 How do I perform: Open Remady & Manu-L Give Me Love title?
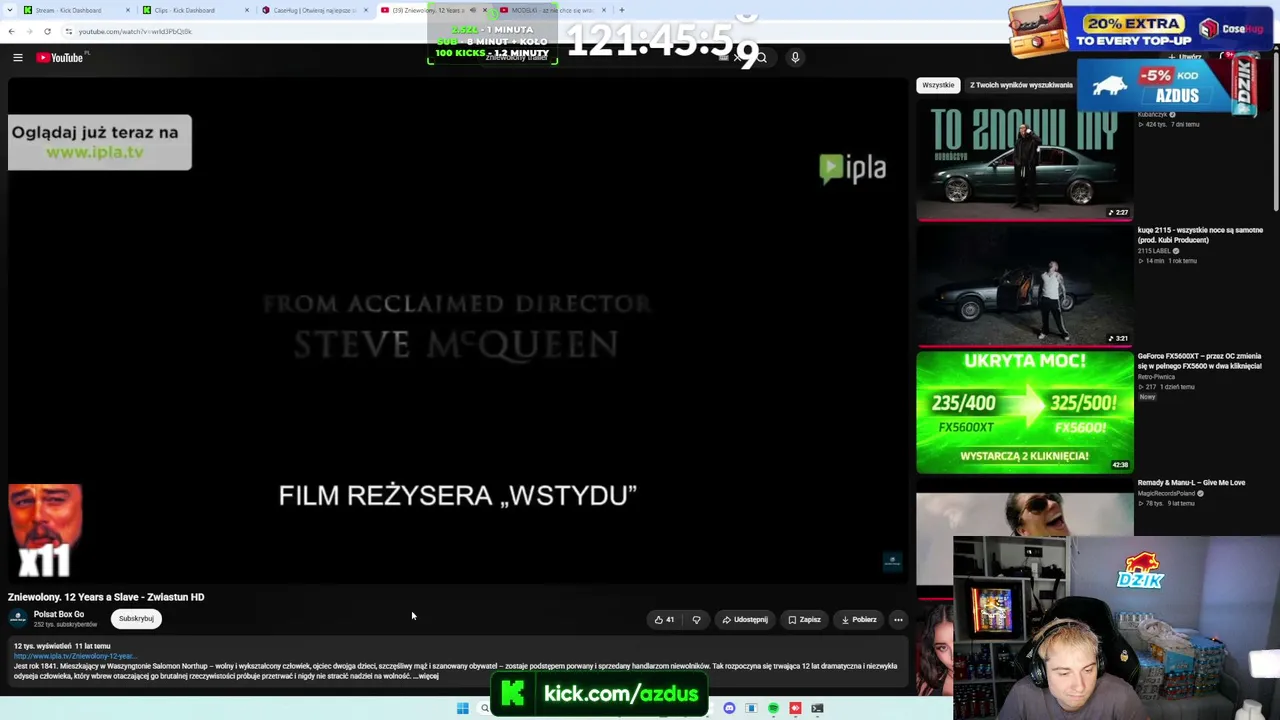coord(1191,483)
